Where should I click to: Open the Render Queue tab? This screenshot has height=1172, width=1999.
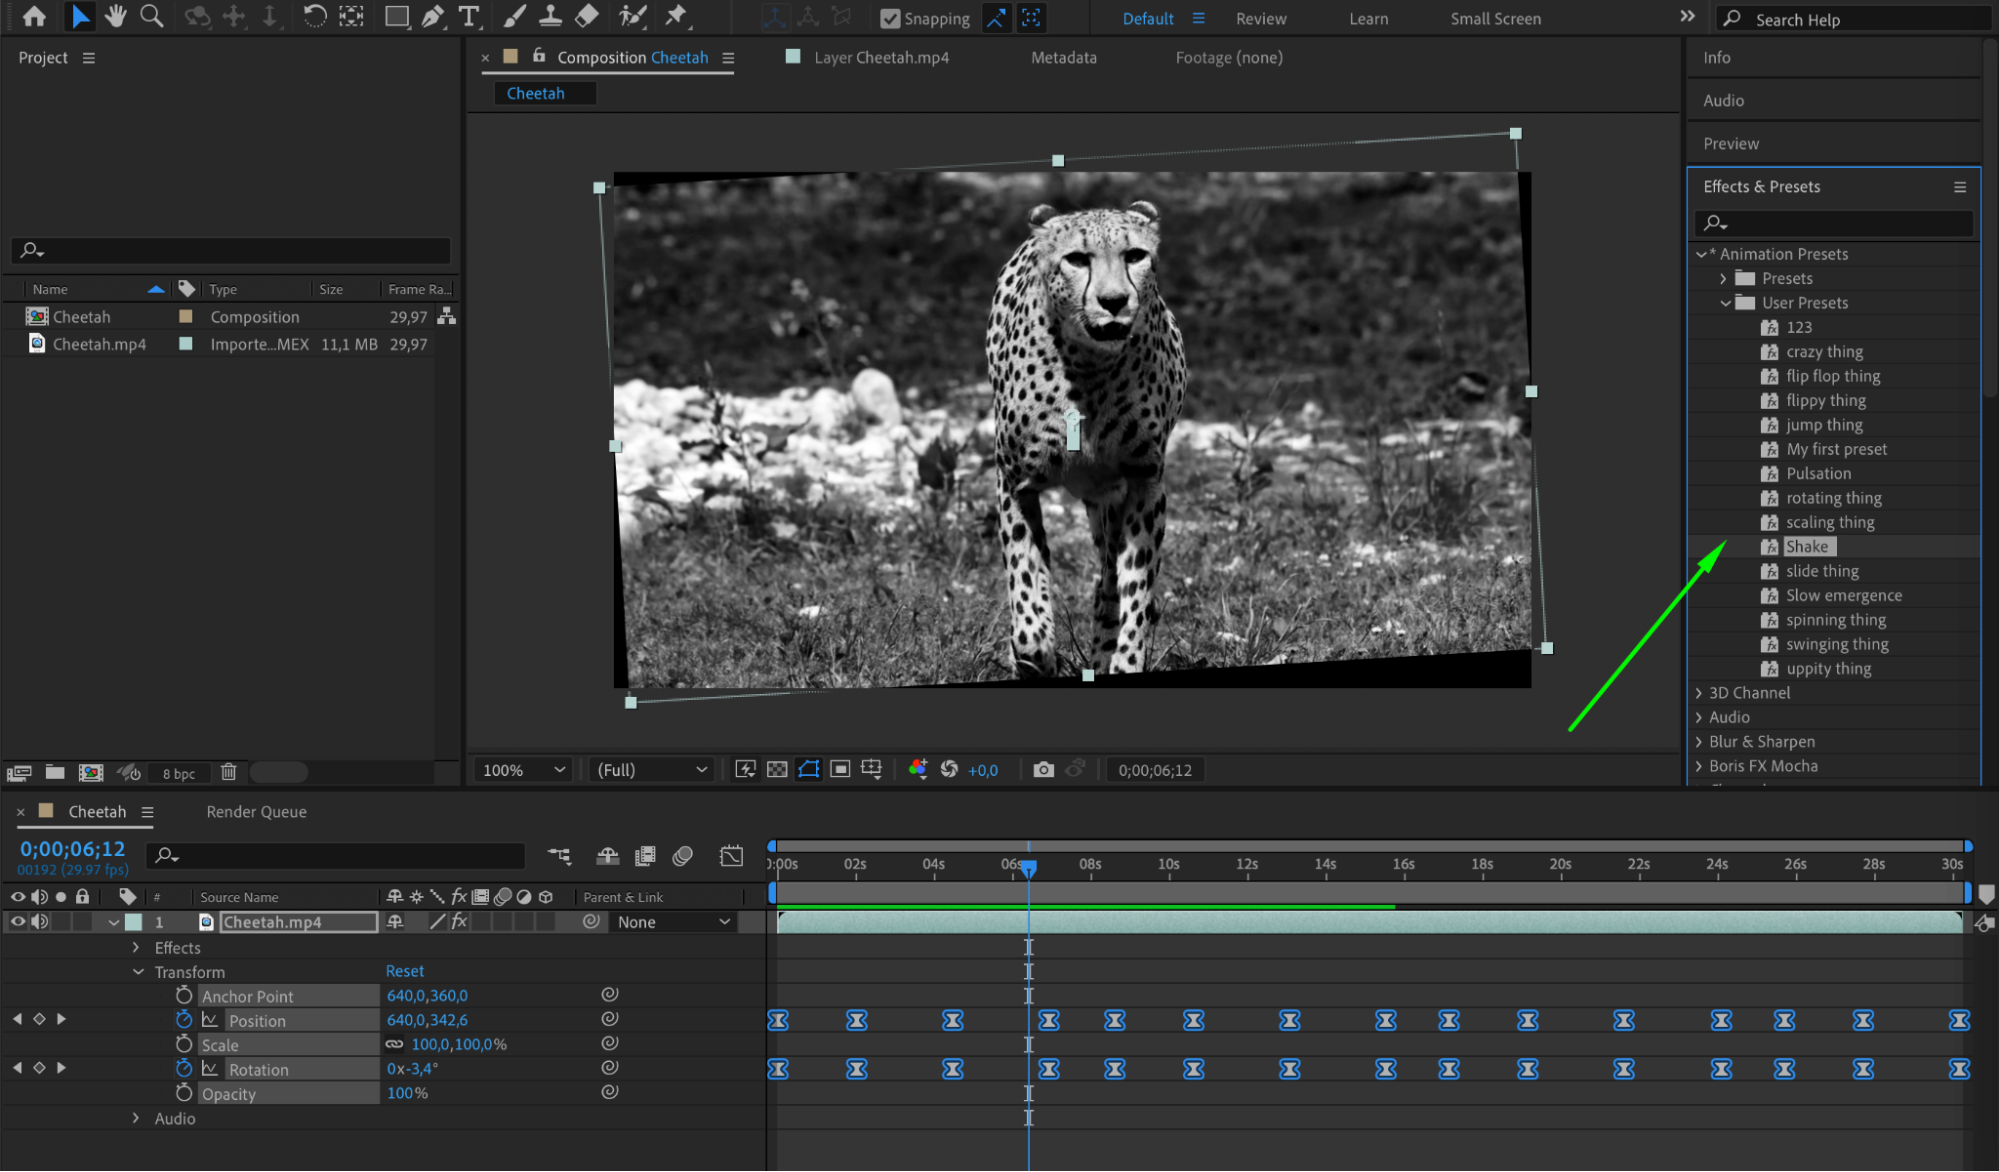(256, 812)
